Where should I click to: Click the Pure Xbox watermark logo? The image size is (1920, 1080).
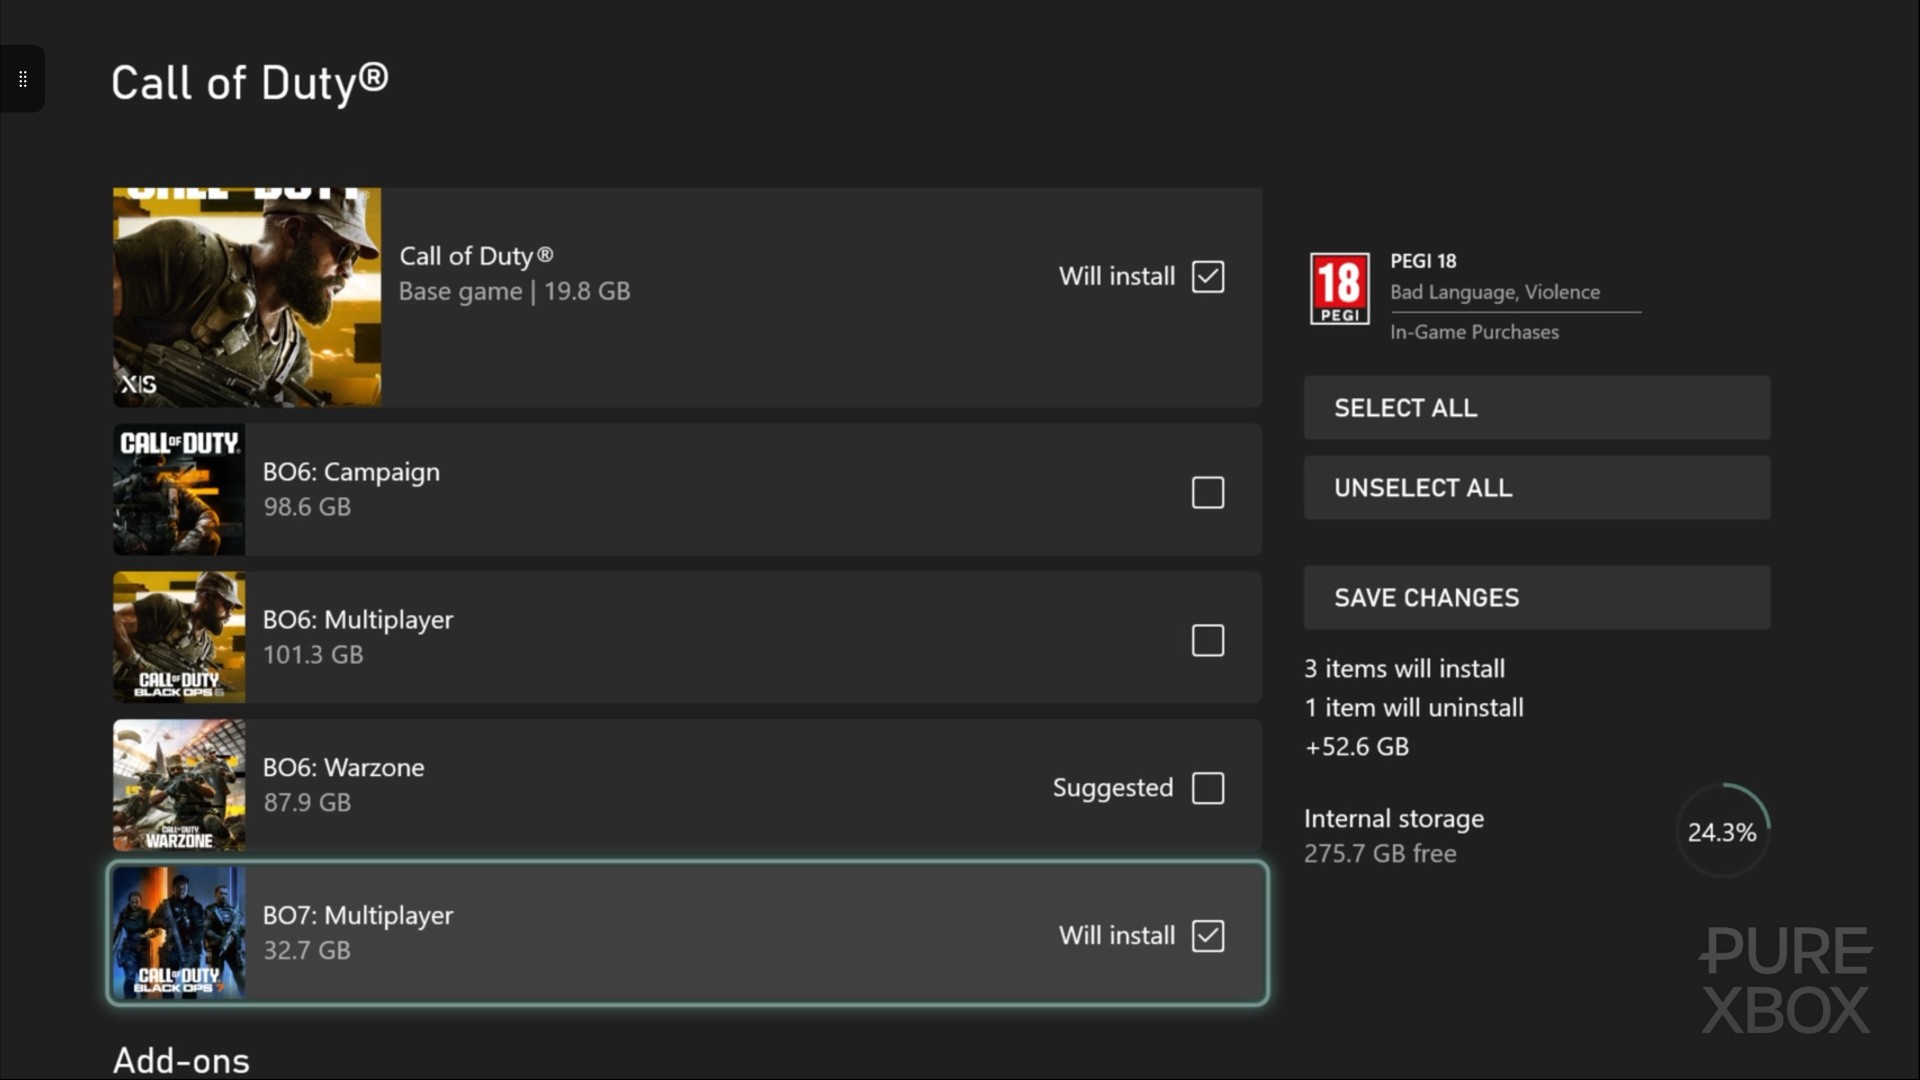coord(1785,980)
